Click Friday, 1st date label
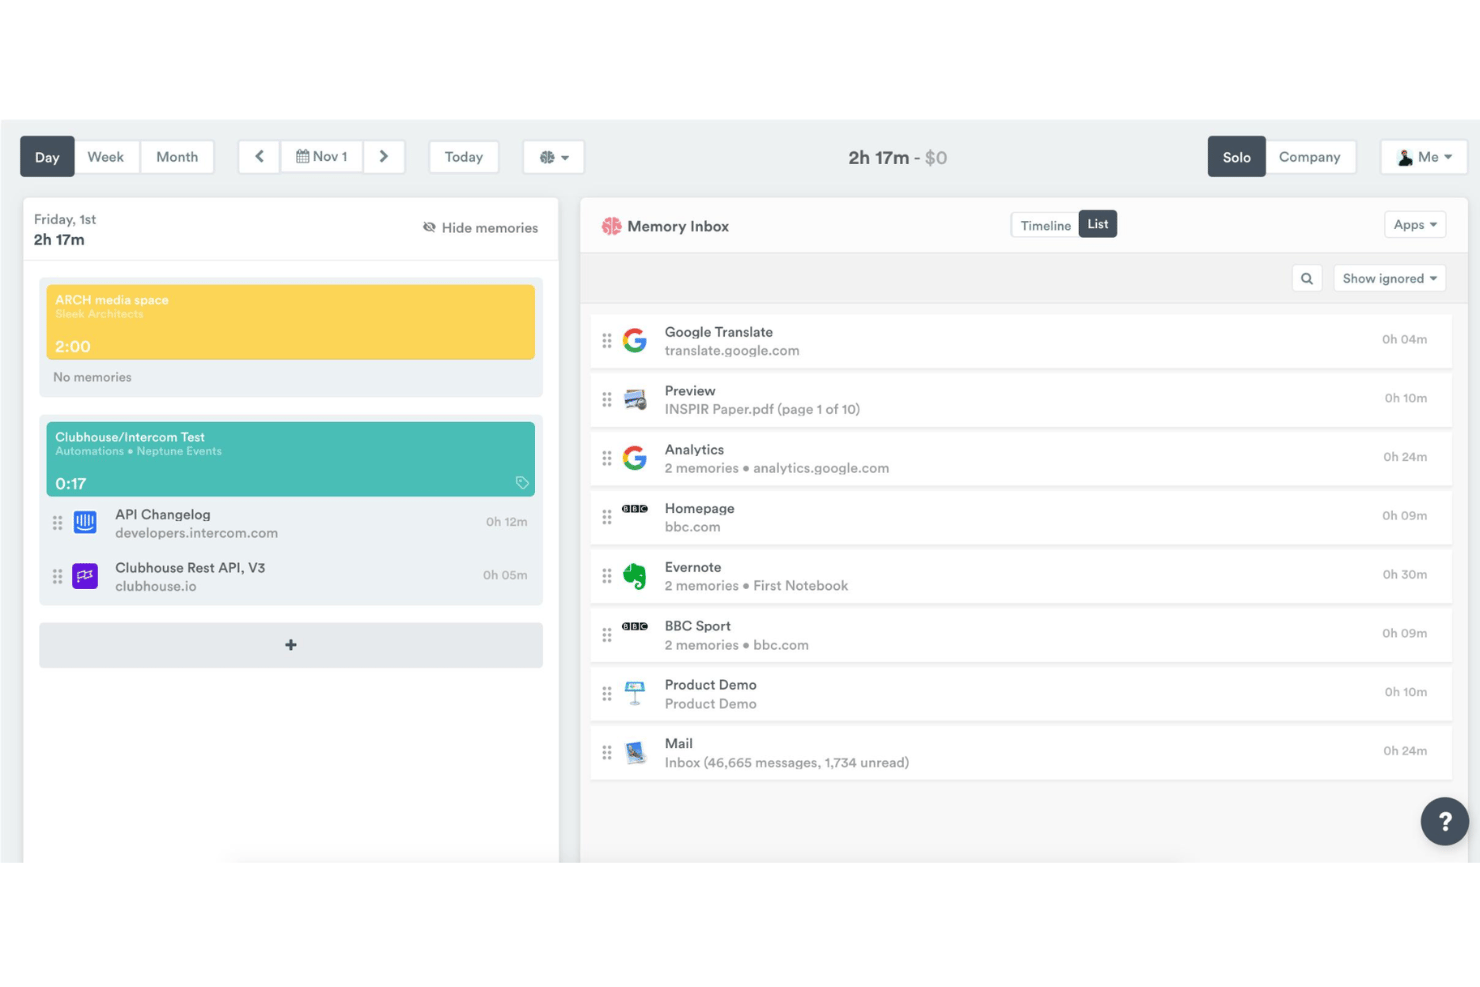Image resolution: width=1480 pixels, height=987 pixels. 65,219
